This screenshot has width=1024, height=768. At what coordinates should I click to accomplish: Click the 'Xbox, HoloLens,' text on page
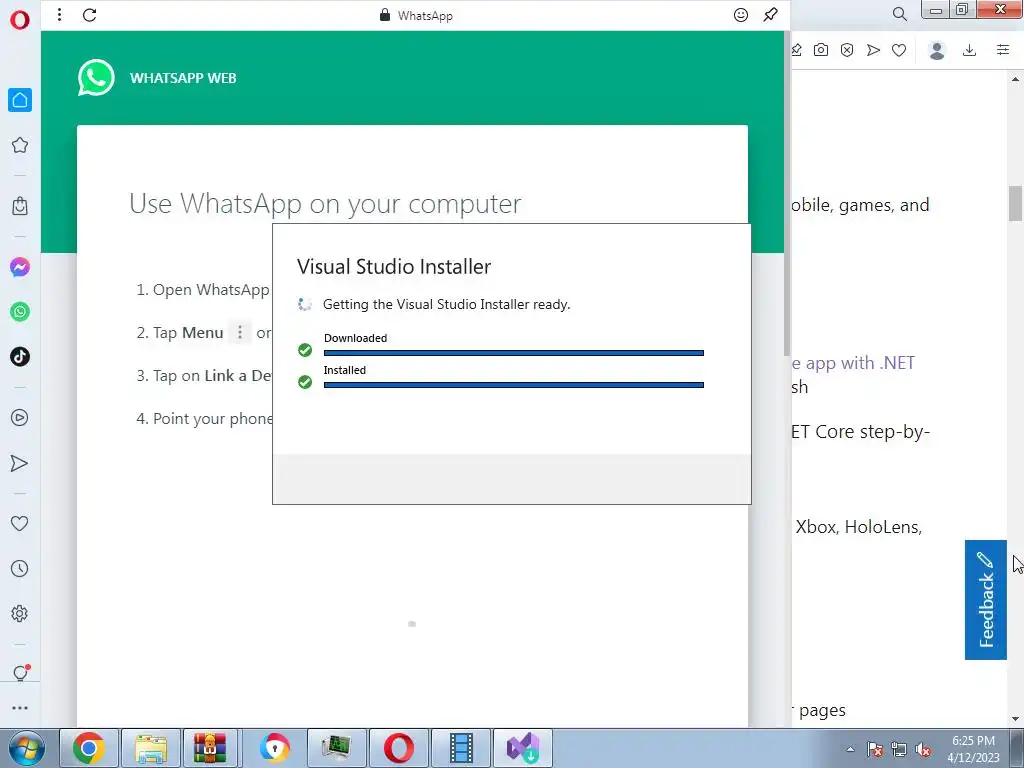point(858,527)
